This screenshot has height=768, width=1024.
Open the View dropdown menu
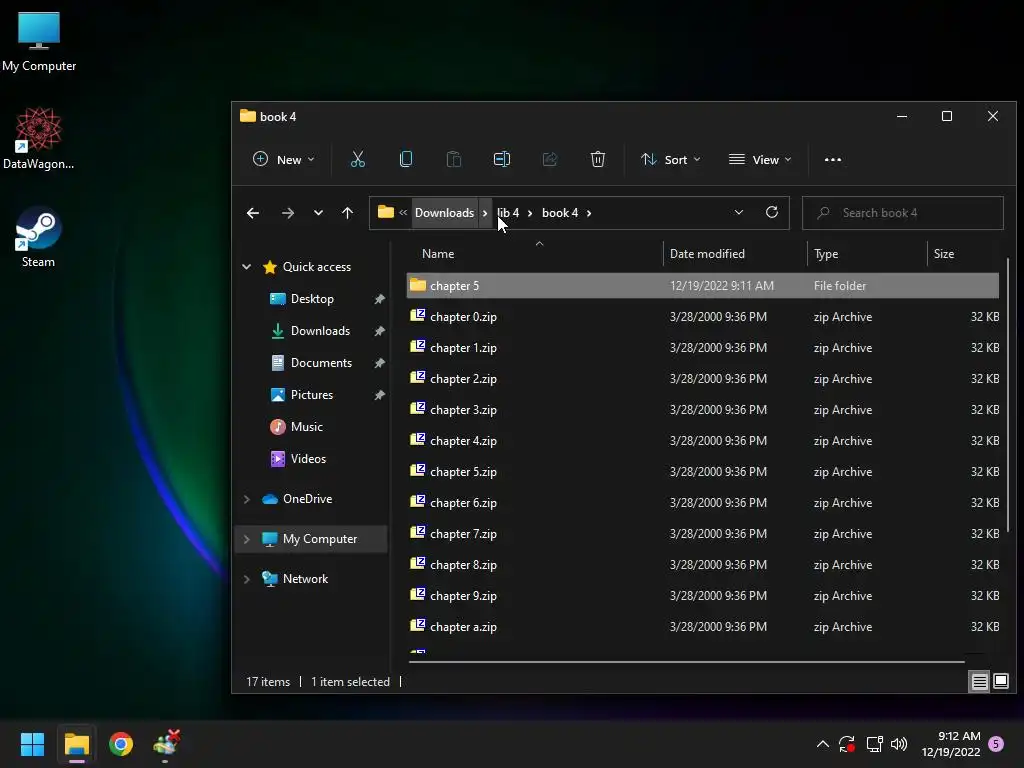(x=760, y=159)
